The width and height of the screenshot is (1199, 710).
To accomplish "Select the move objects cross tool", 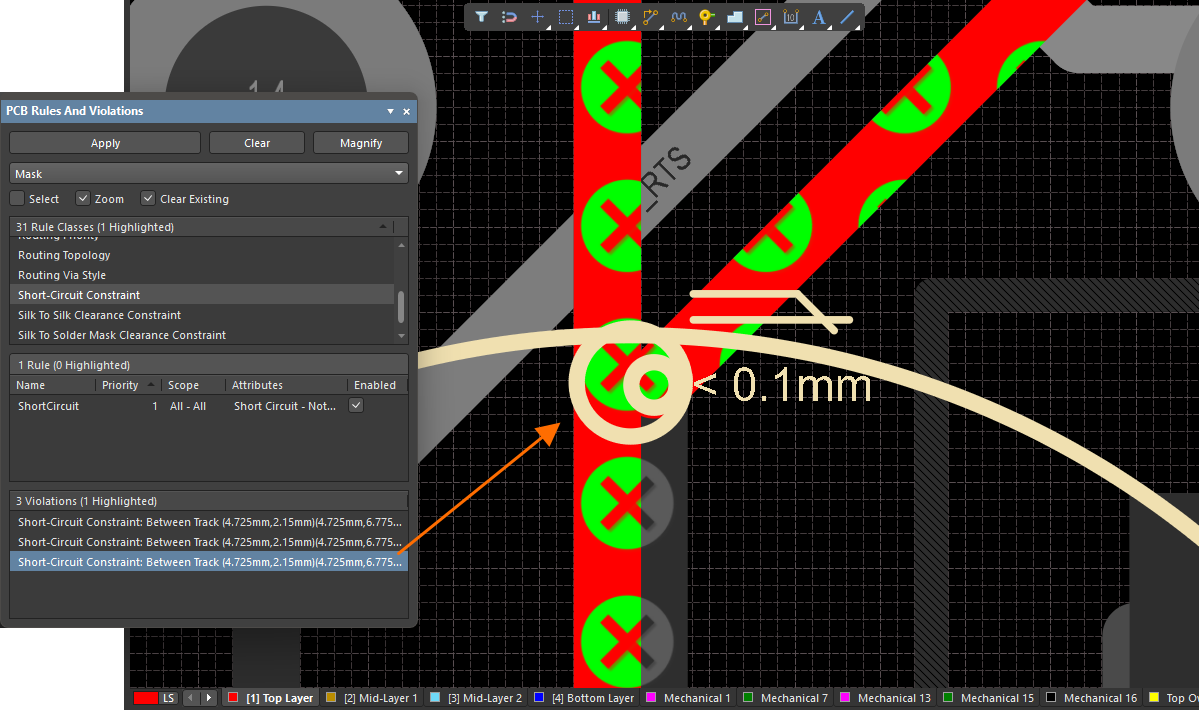I will 538,16.
